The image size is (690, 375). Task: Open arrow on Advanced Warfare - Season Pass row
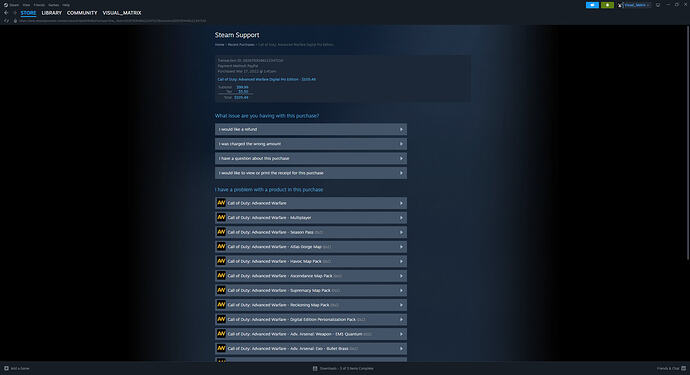[x=401, y=232]
